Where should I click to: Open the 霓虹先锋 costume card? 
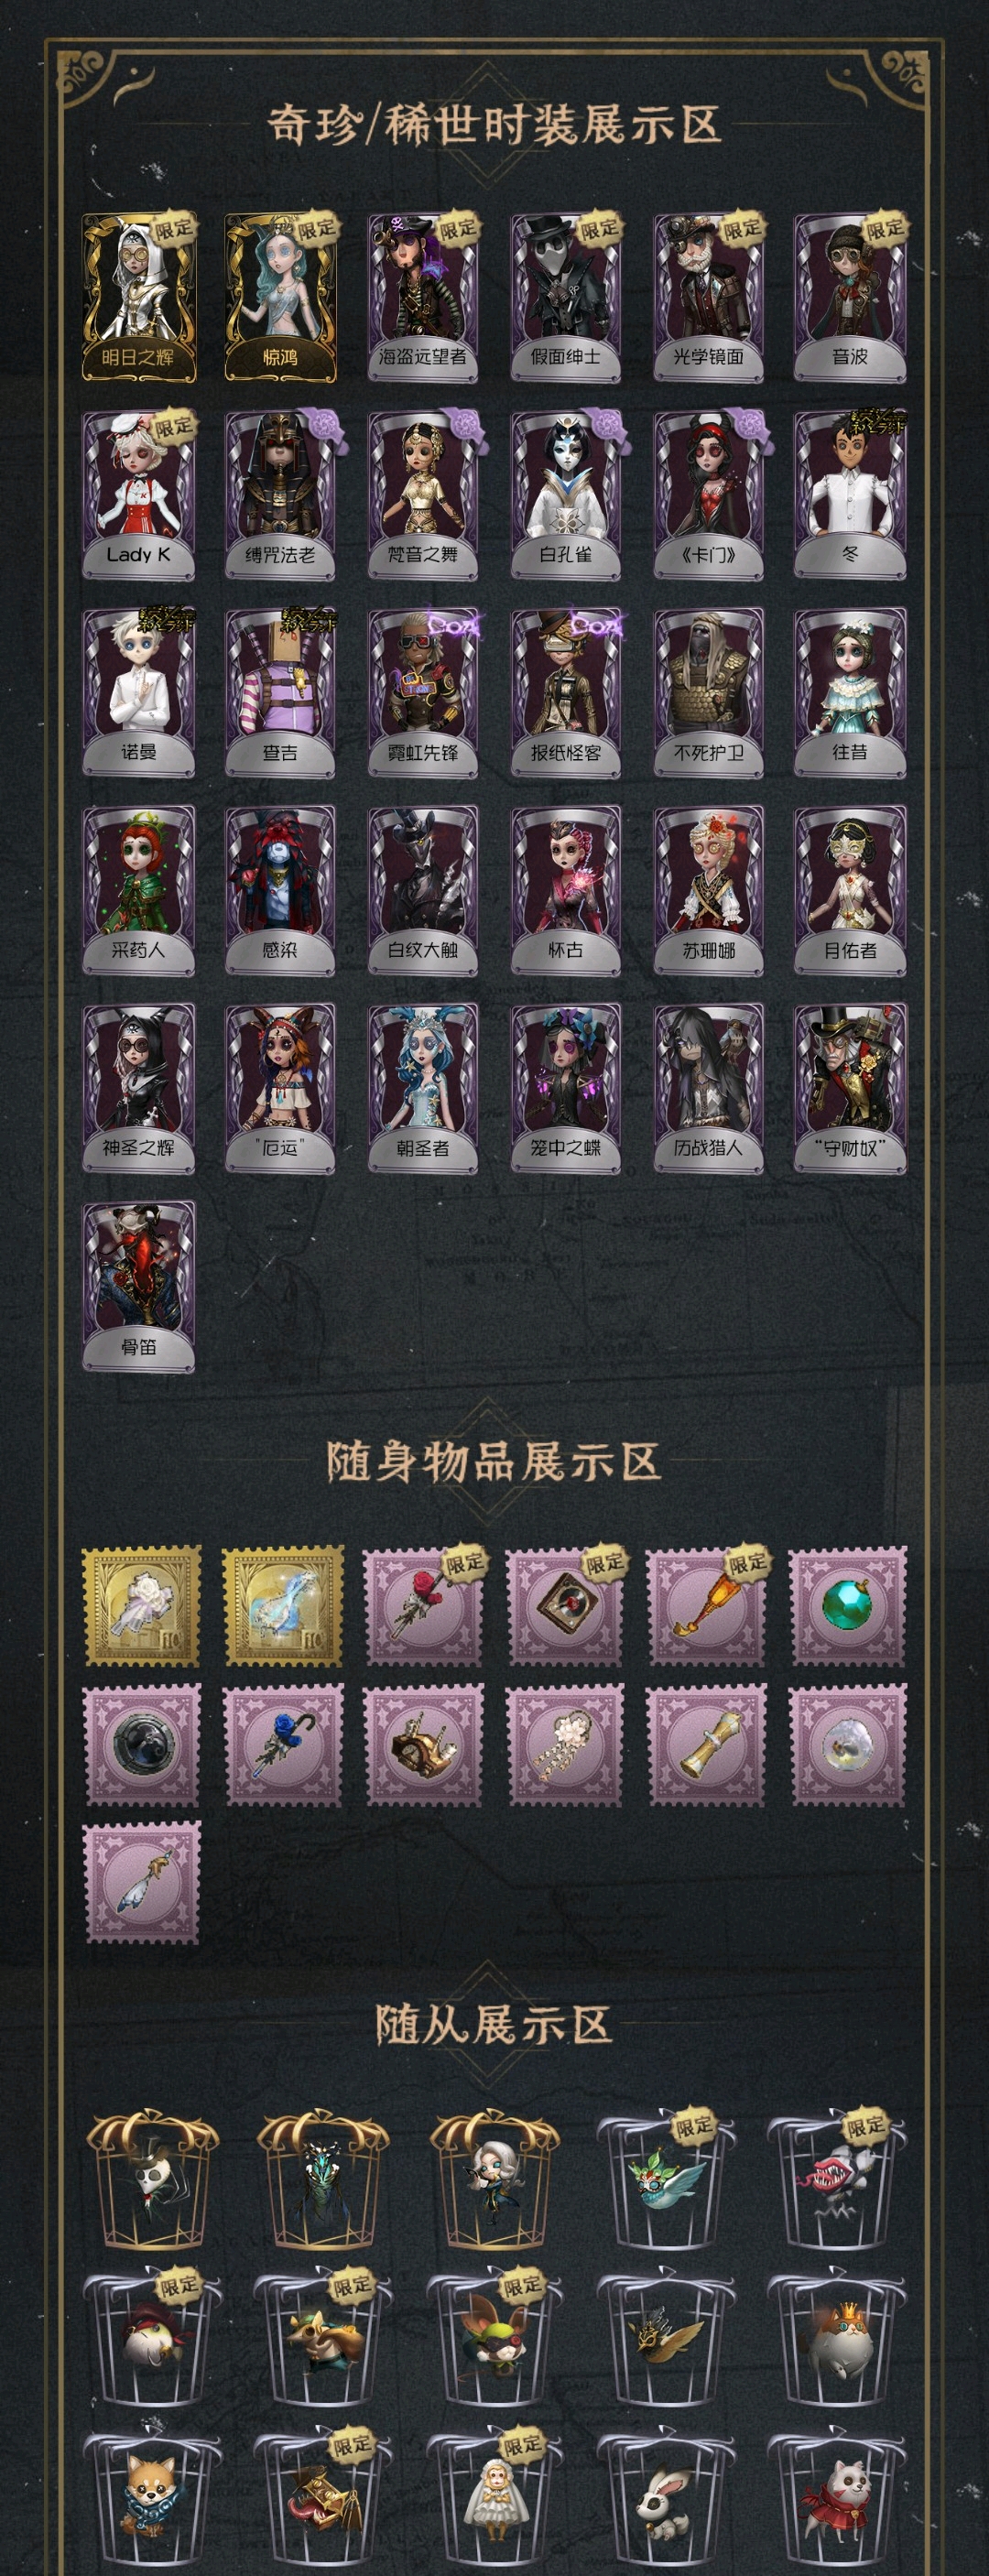(x=423, y=693)
